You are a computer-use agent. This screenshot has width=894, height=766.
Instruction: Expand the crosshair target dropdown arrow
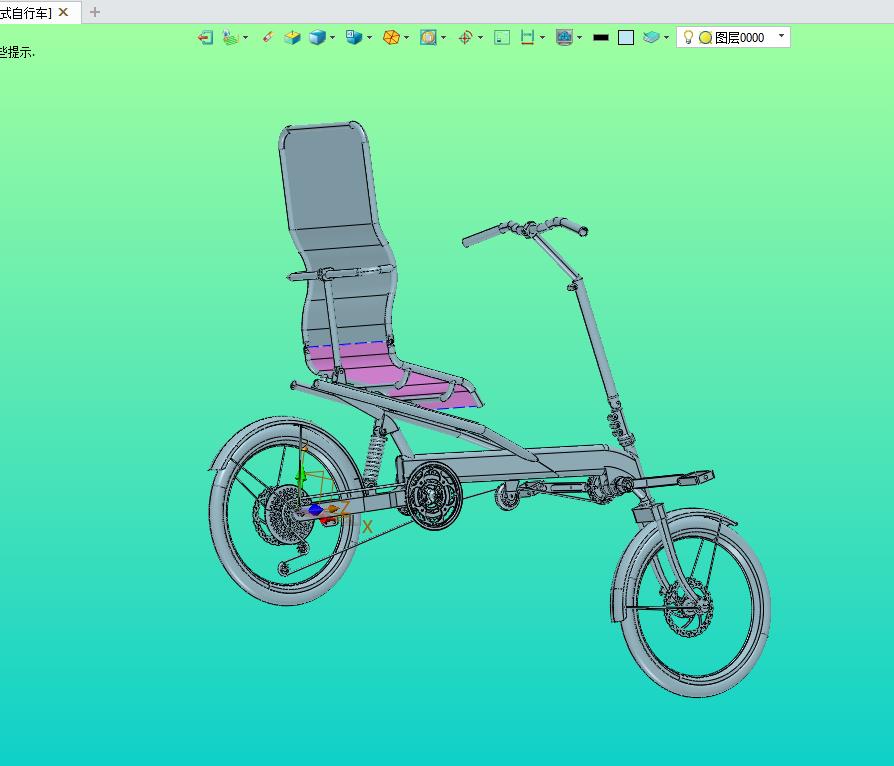coord(481,38)
